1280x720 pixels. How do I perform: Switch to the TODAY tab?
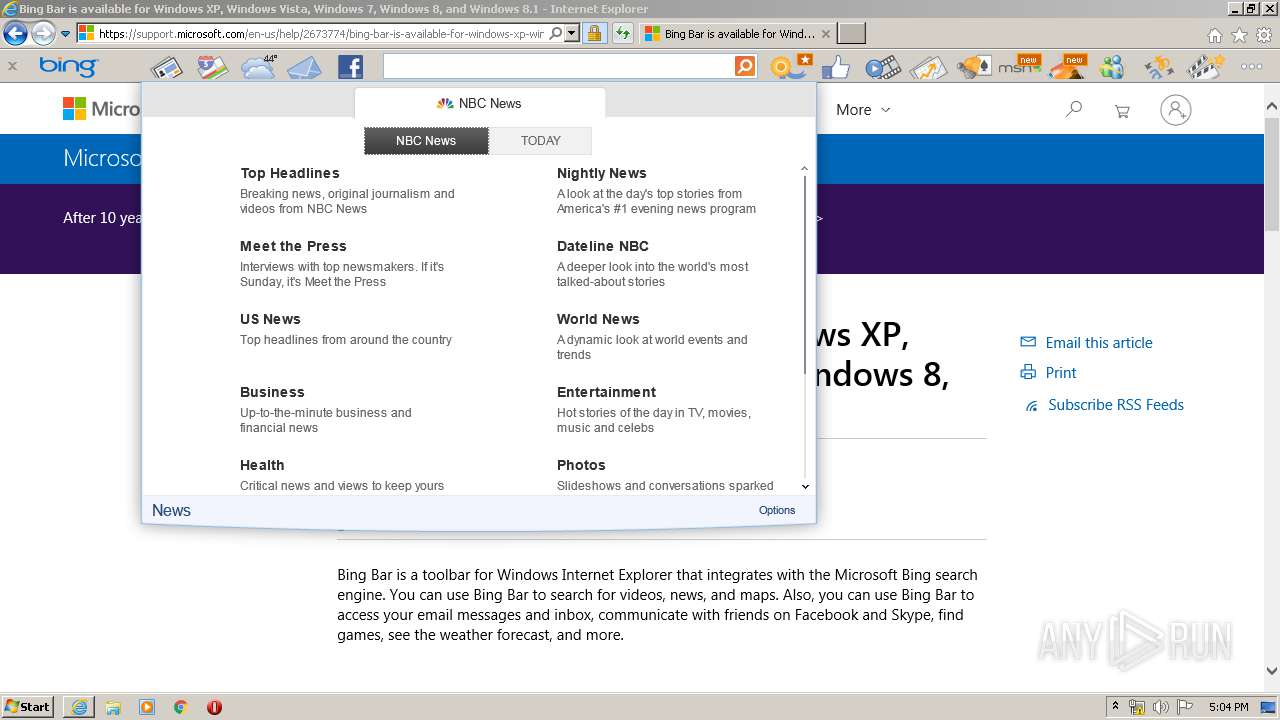point(541,141)
